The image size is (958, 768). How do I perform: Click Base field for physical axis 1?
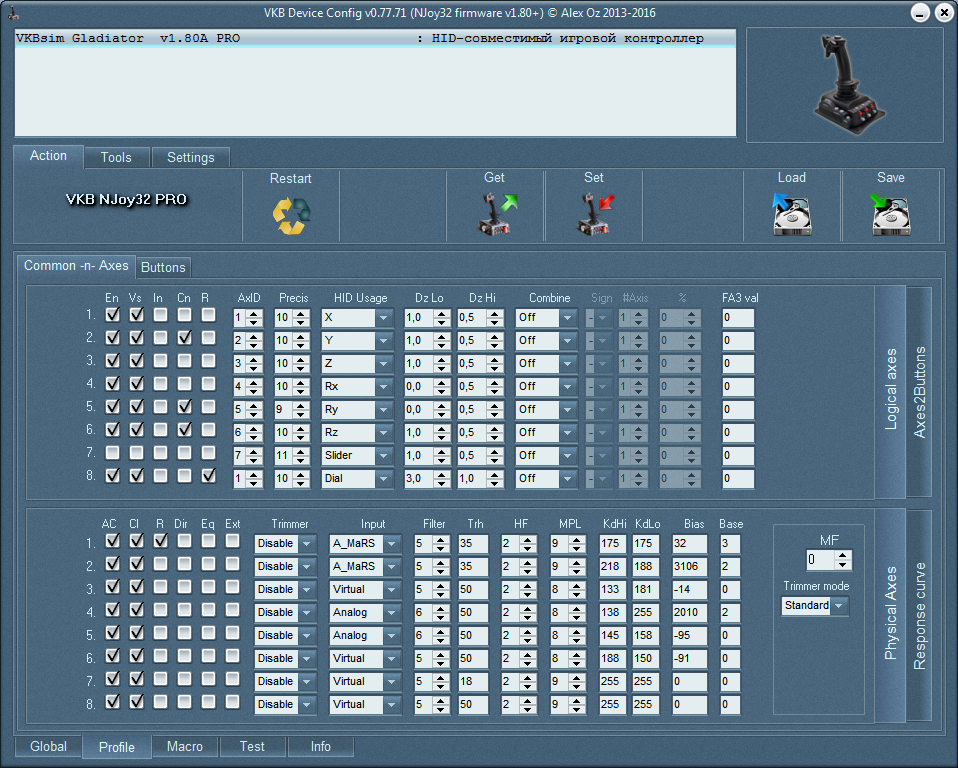729,544
